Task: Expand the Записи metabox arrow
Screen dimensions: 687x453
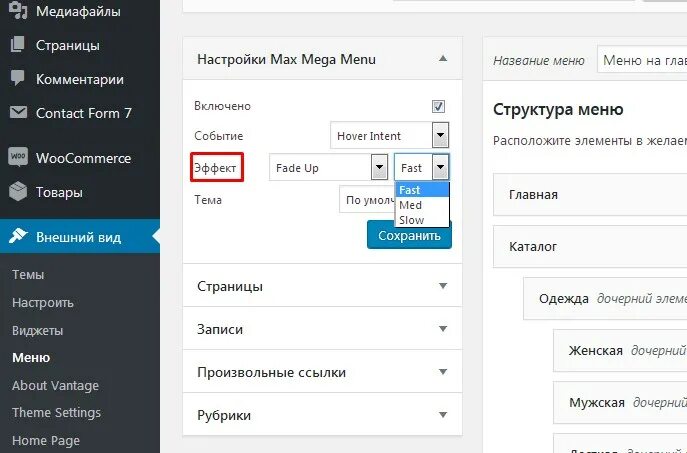Action: 443,329
